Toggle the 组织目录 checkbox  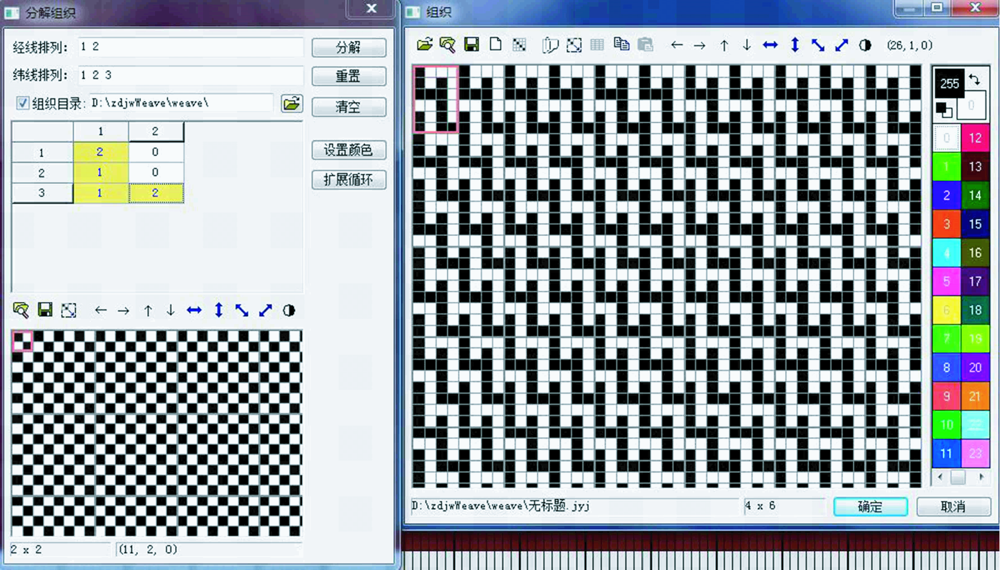(23, 103)
